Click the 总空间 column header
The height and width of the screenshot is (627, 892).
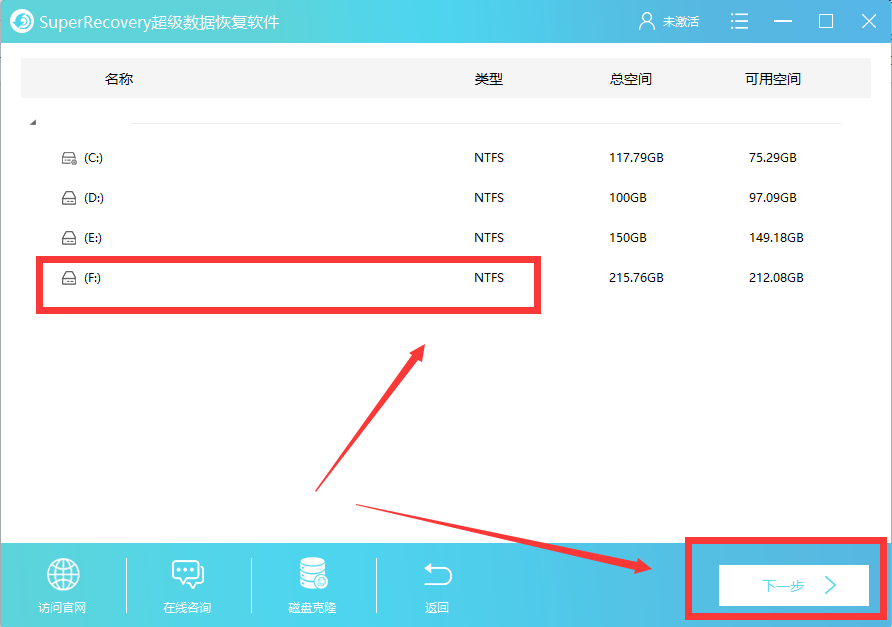pyautogui.click(x=630, y=79)
